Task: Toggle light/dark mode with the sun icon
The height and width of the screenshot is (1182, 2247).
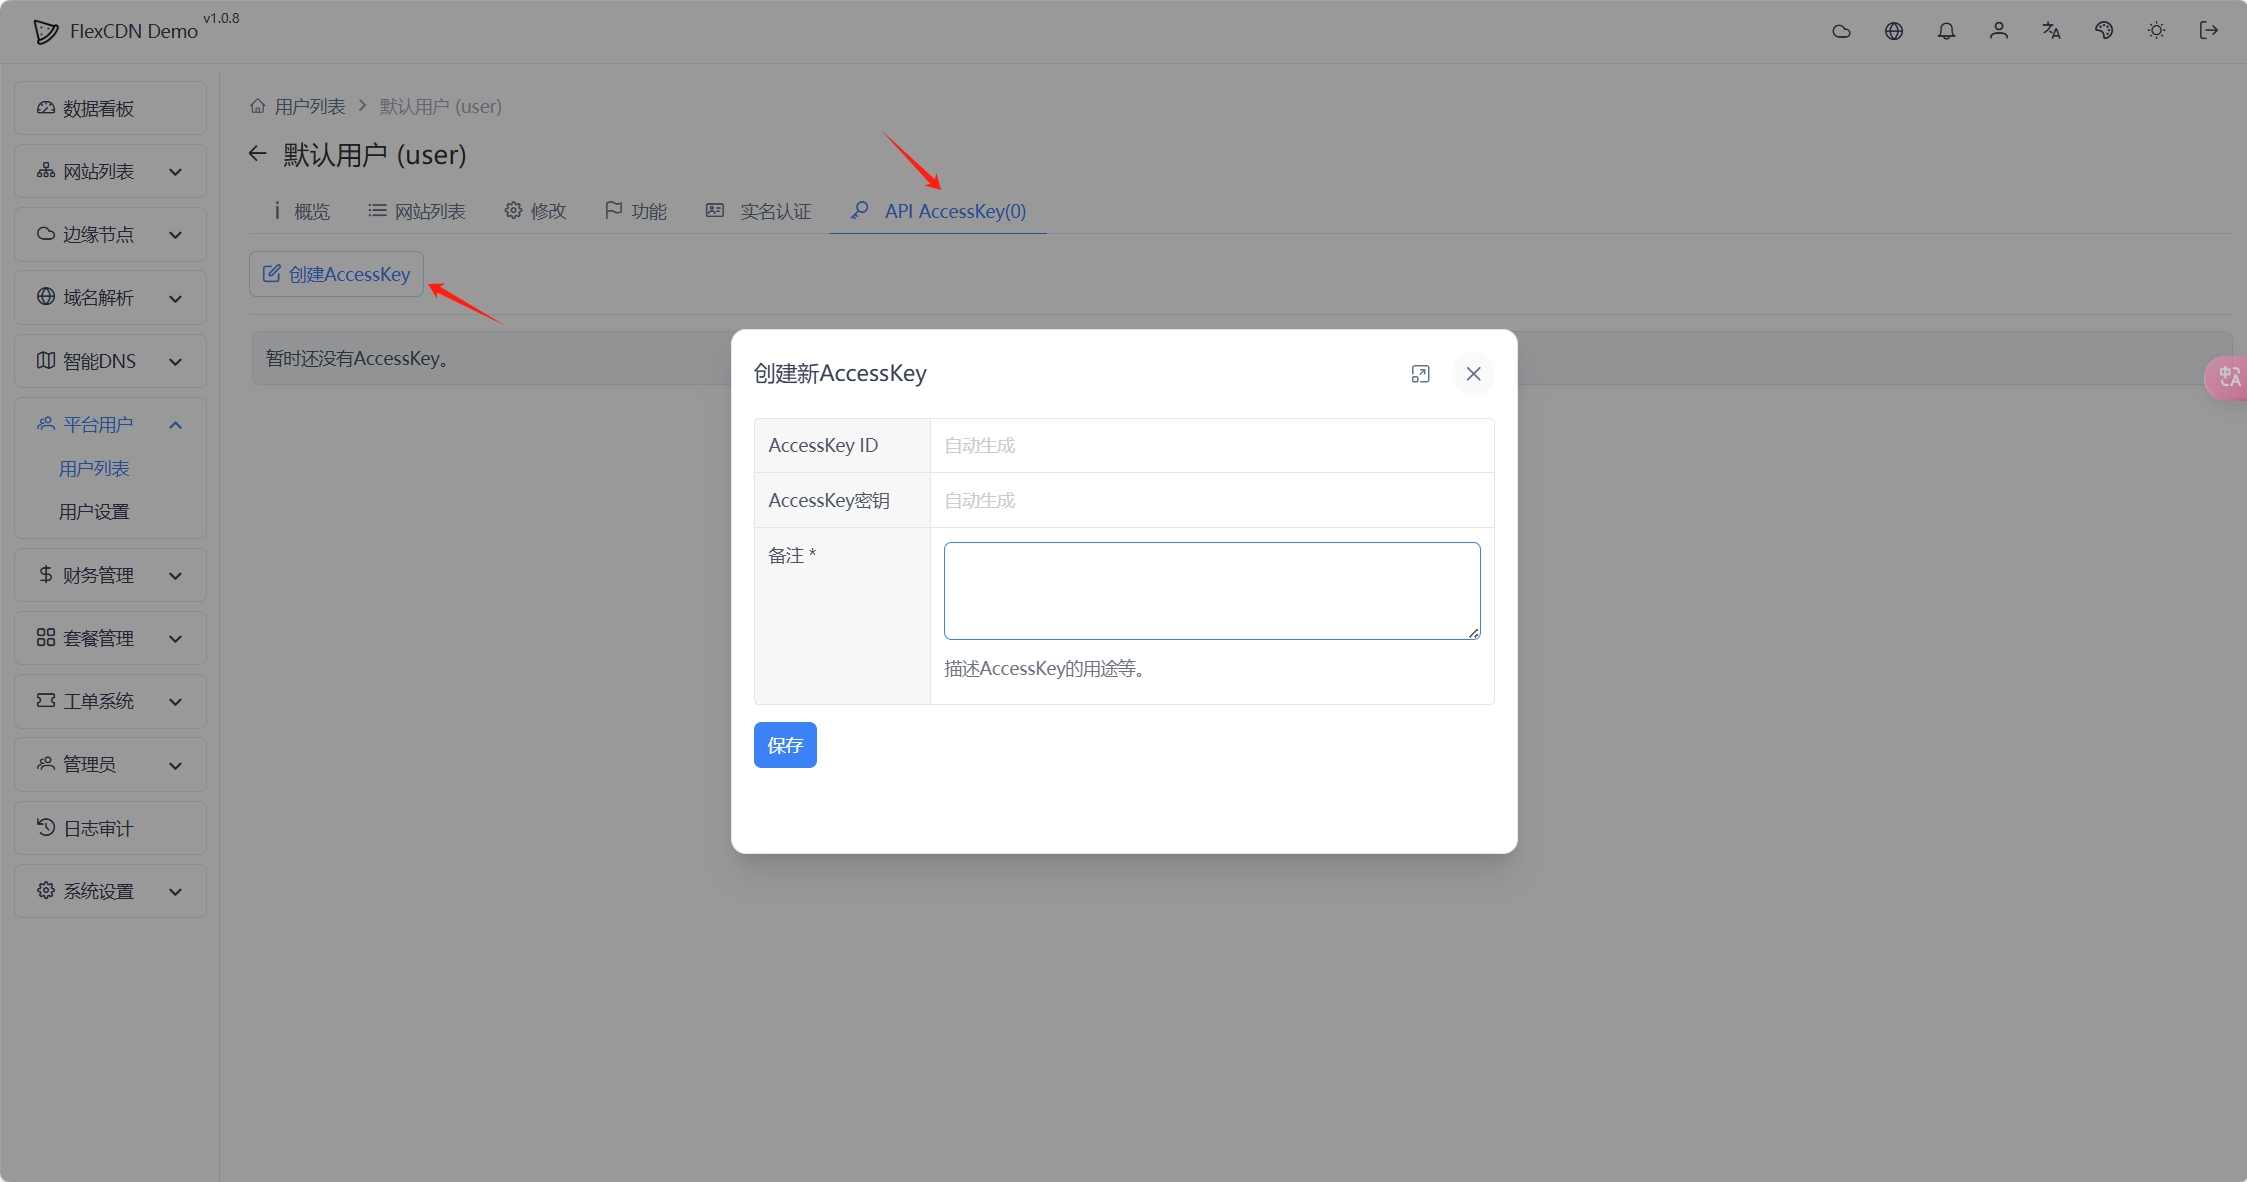Action: click(x=2156, y=31)
